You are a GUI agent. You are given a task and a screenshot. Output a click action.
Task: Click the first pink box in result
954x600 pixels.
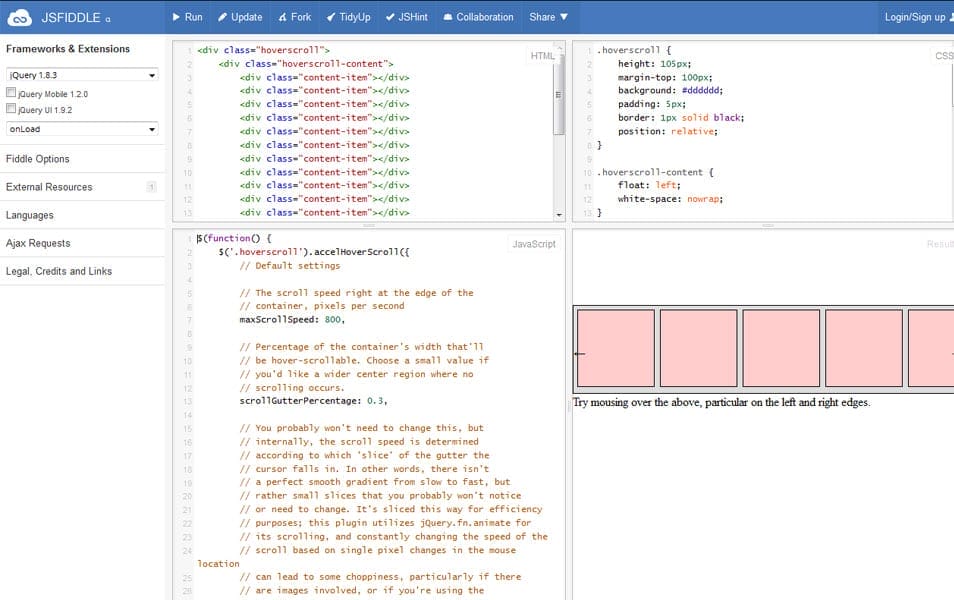(615, 348)
